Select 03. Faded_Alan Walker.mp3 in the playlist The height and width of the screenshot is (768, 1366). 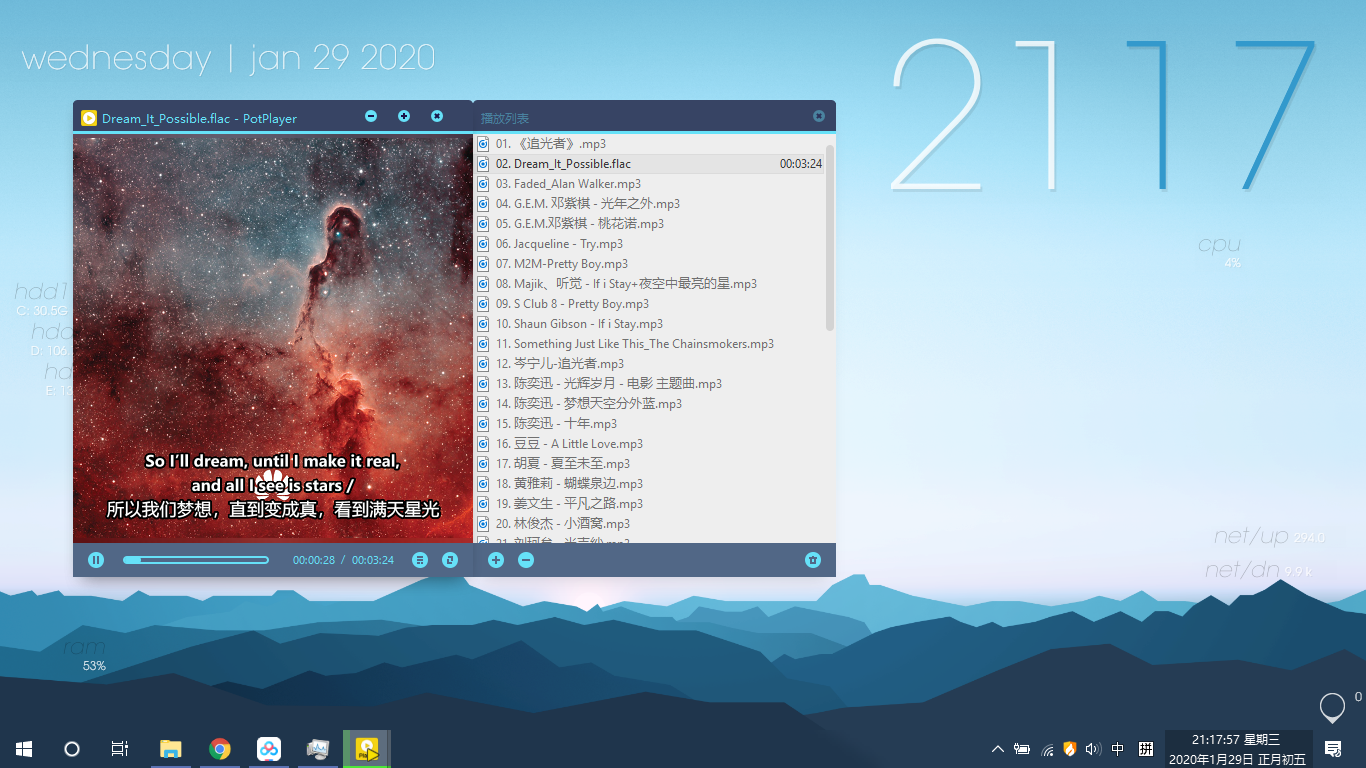pyautogui.click(x=571, y=183)
